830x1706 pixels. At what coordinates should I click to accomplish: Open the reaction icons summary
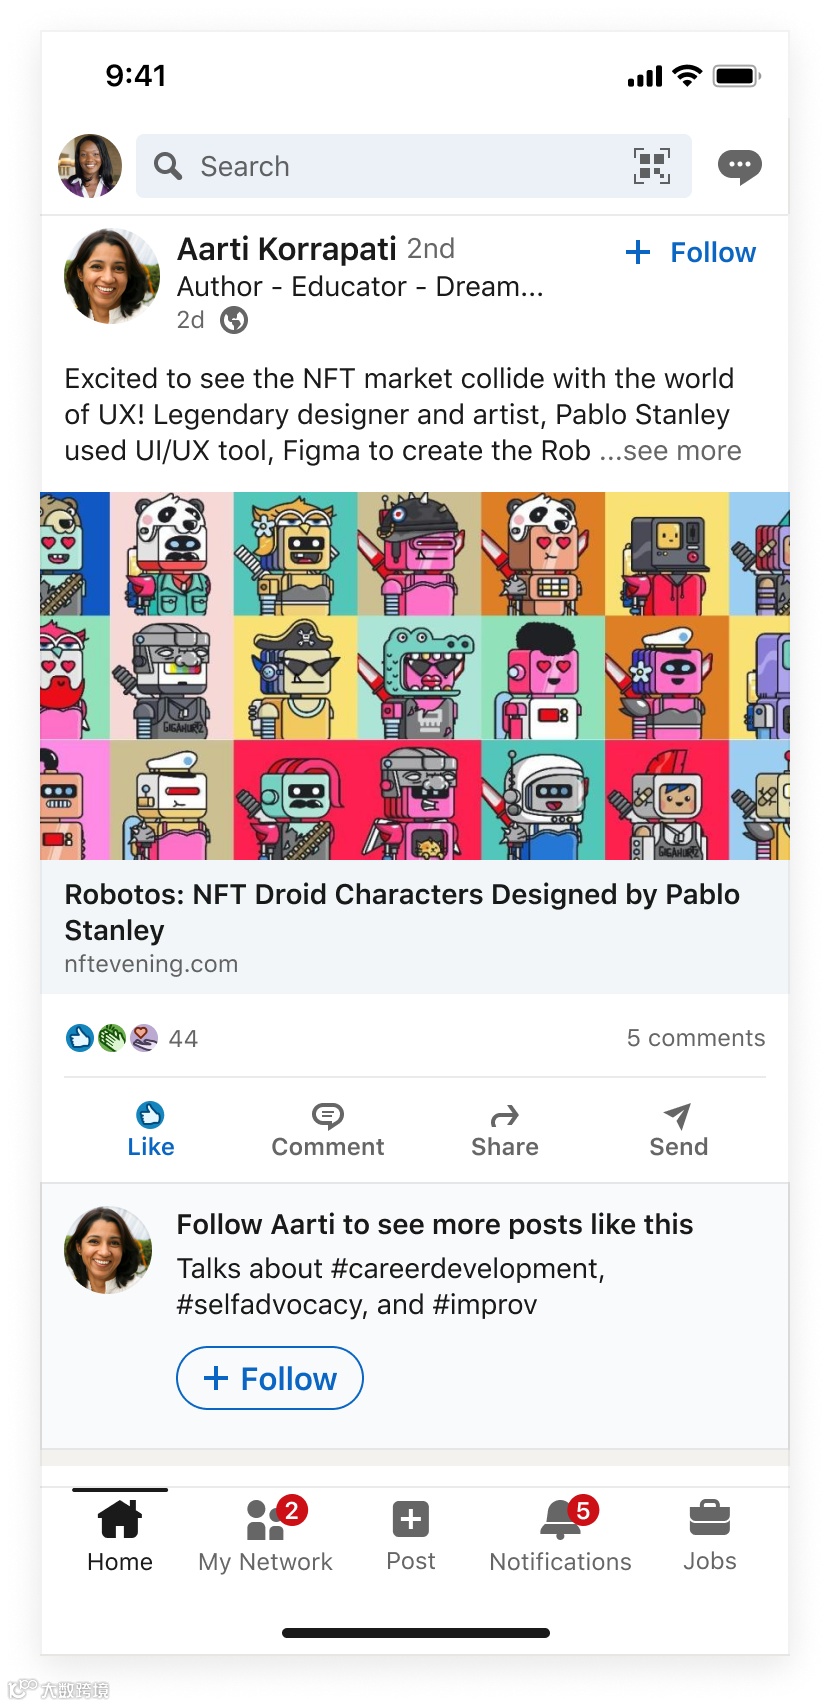pyautogui.click(x=112, y=1038)
